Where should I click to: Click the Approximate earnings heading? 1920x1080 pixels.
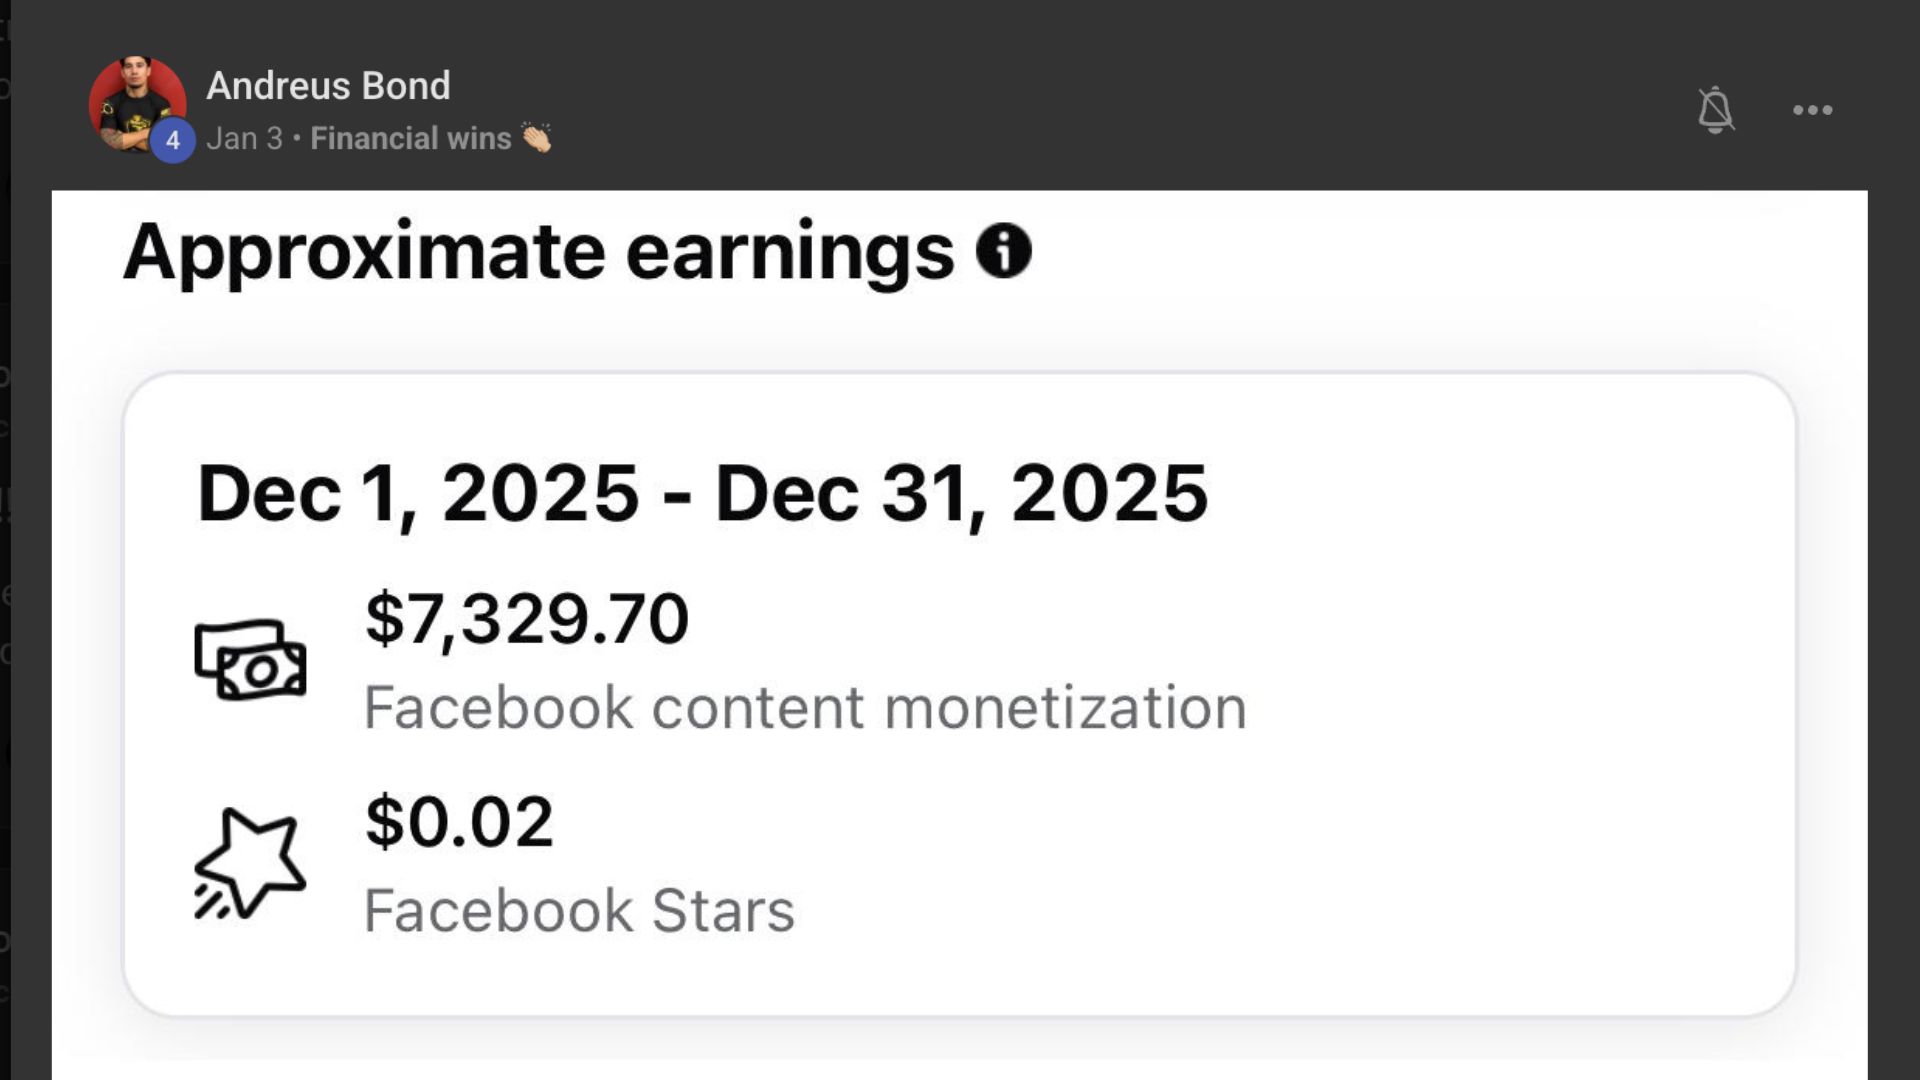538,250
